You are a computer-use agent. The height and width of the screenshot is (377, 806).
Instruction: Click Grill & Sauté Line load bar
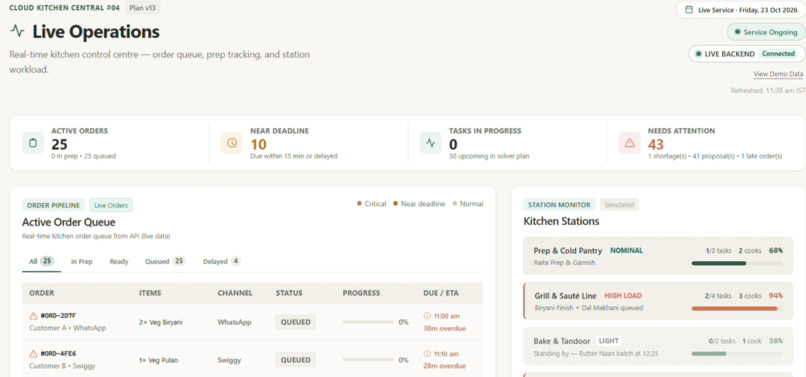click(x=737, y=308)
